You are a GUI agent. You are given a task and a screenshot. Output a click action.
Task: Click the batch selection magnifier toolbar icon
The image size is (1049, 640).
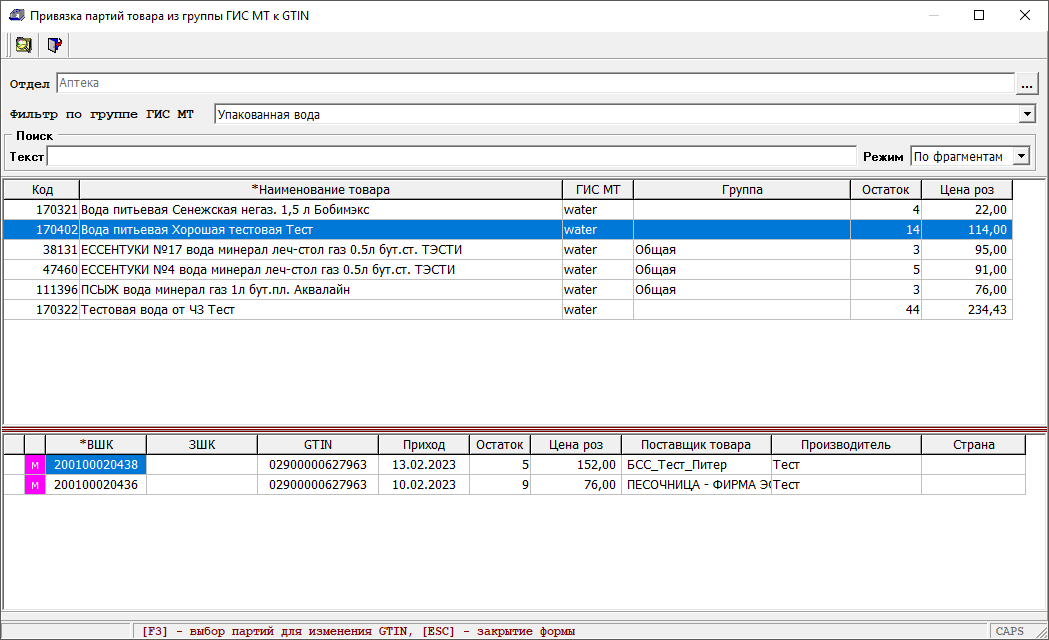tap(22, 45)
